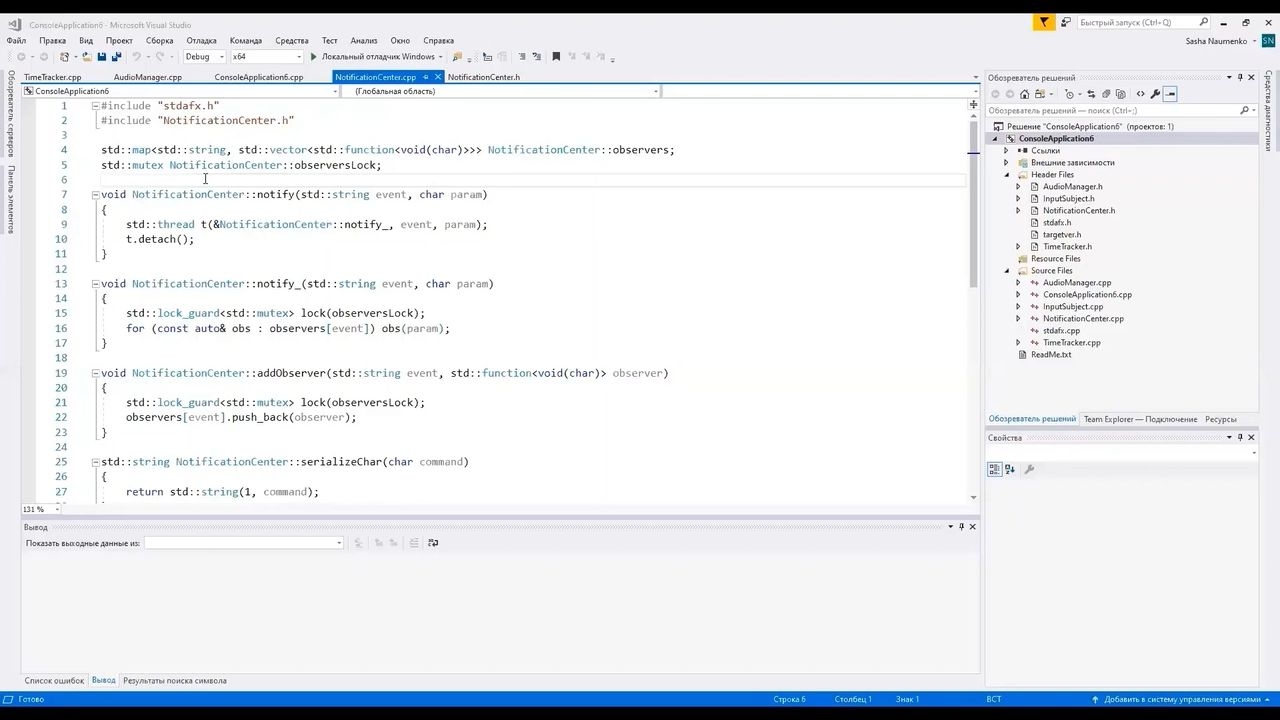Select NotificationCenter.h in Solution Explorer

click(1078, 211)
